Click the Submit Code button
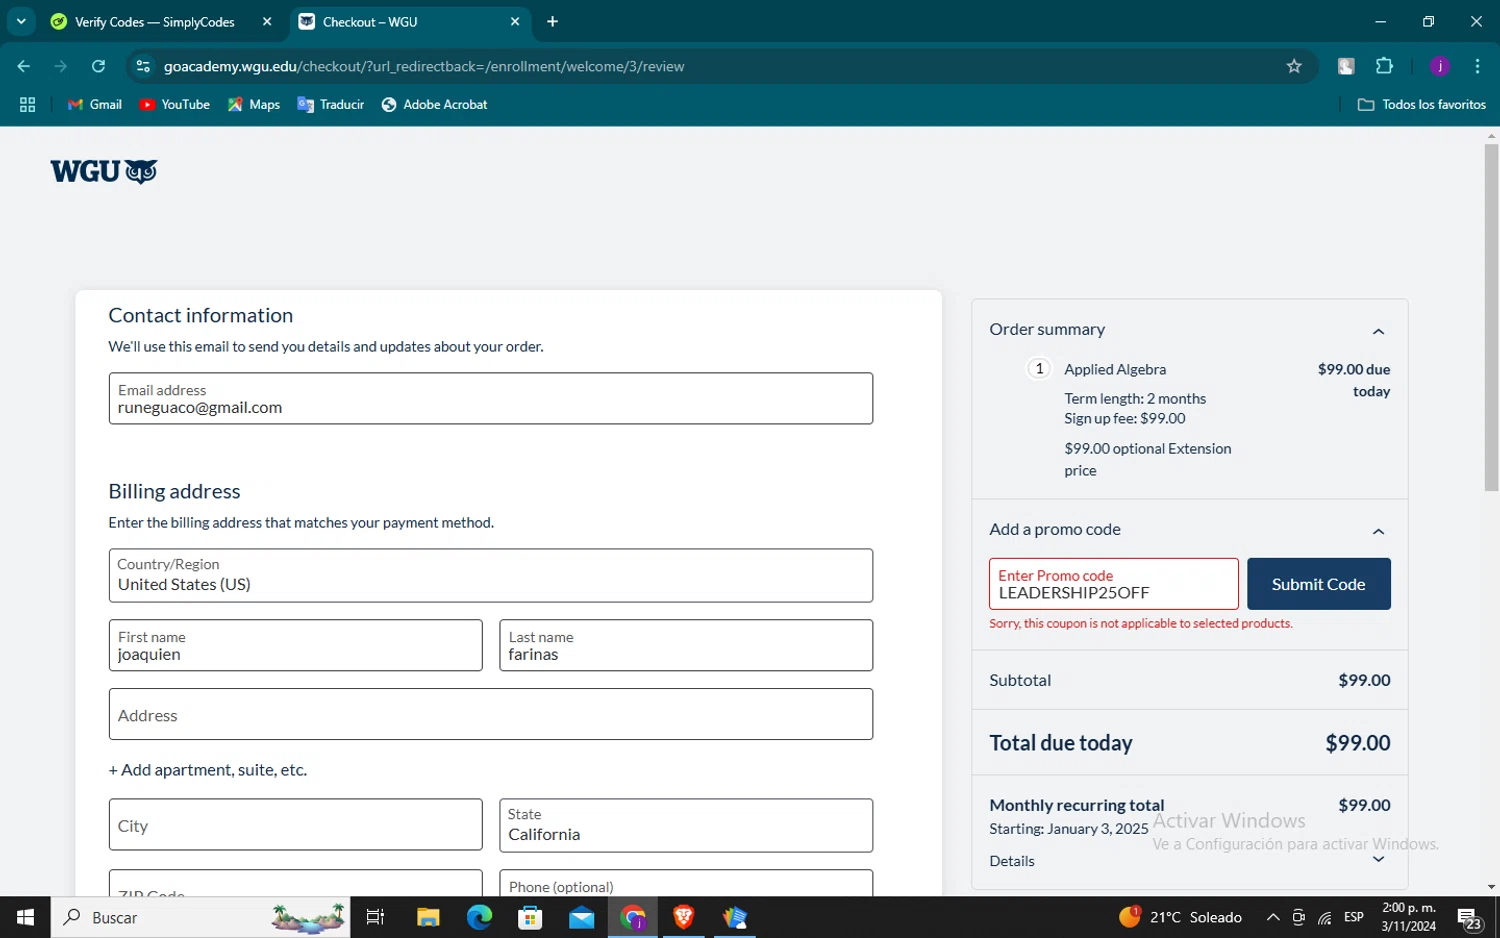 click(x=1318, y=584)
